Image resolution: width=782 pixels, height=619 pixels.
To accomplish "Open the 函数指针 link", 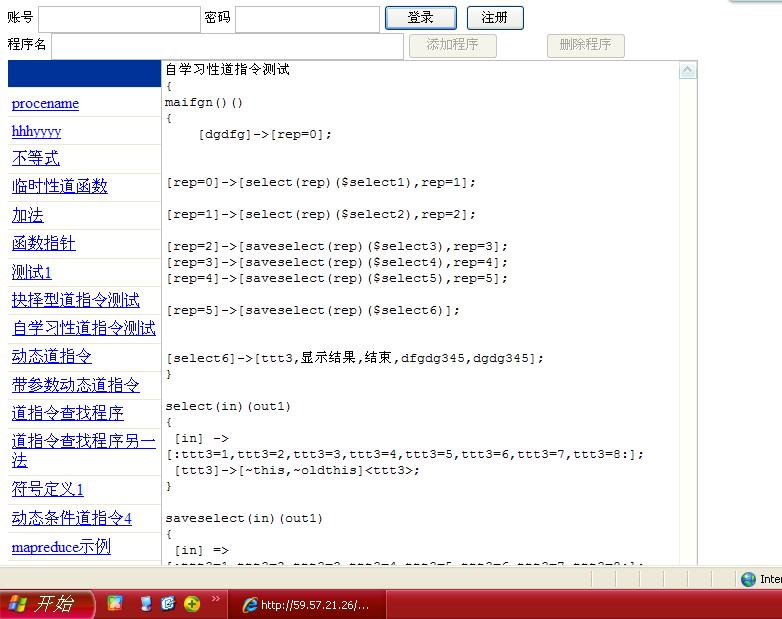I will click(44, 243).
